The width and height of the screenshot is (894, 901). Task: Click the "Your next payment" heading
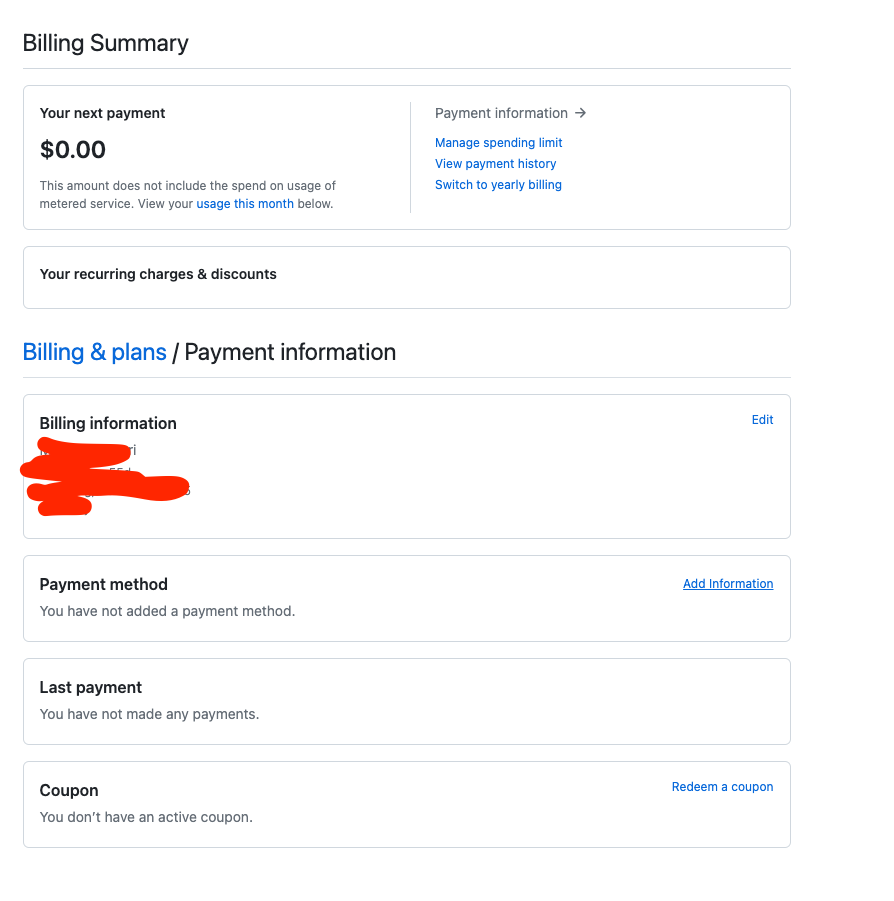(102, 113)
